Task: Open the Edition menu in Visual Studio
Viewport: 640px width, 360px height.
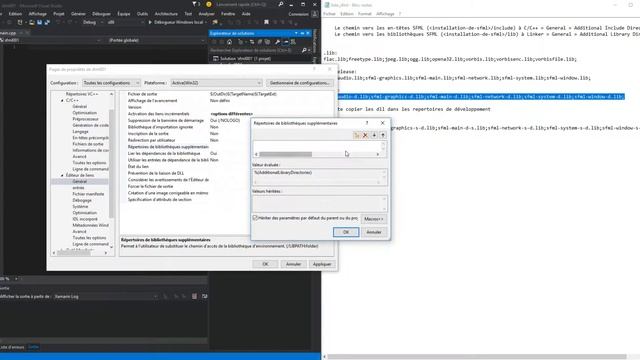Action: point(16,14)
